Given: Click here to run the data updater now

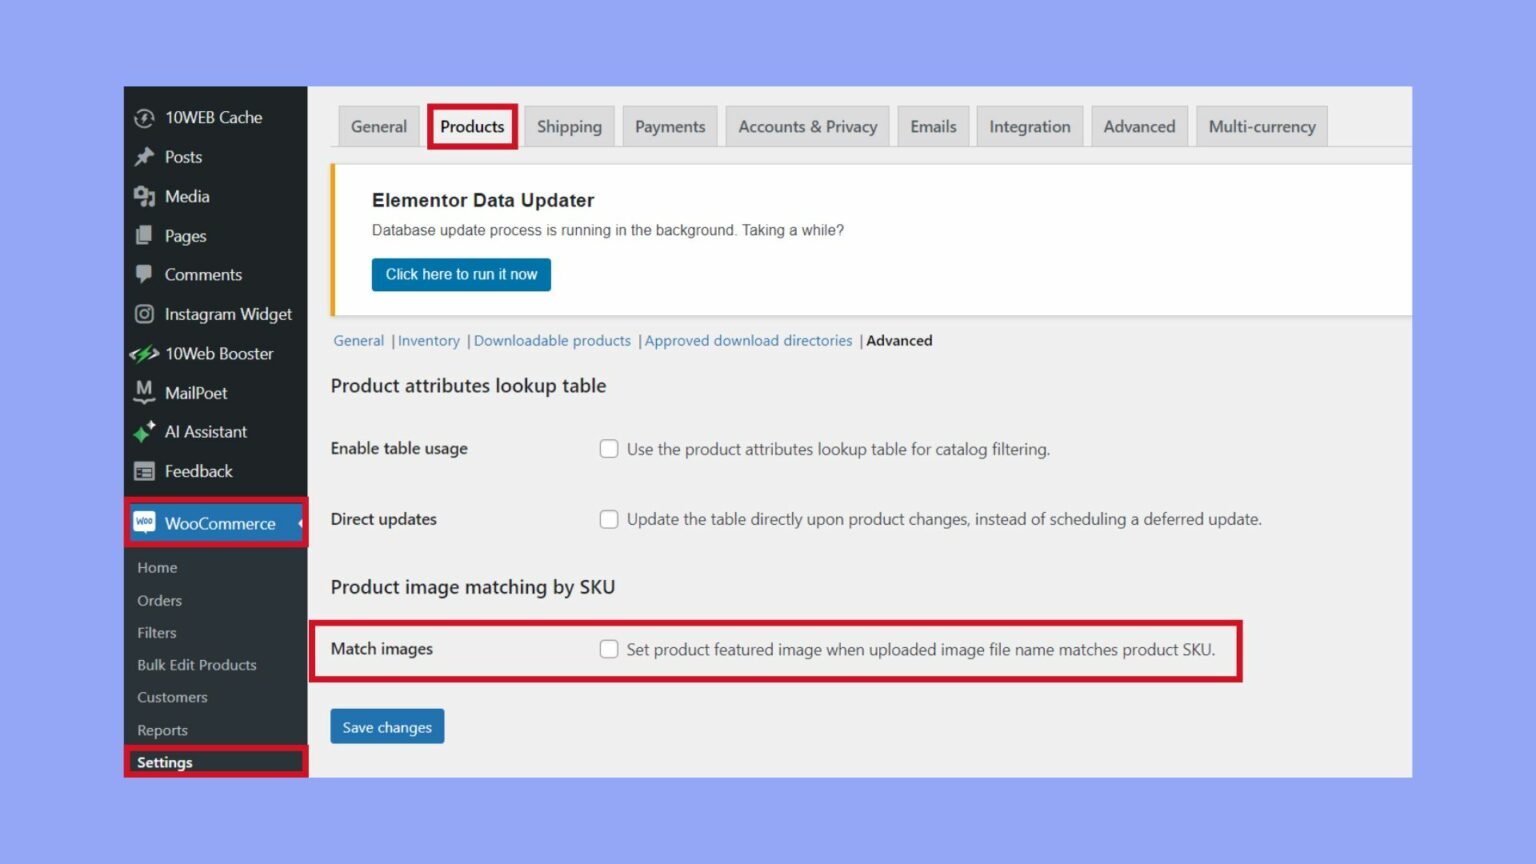Looking at the screenshot, I should click(460, 274).
